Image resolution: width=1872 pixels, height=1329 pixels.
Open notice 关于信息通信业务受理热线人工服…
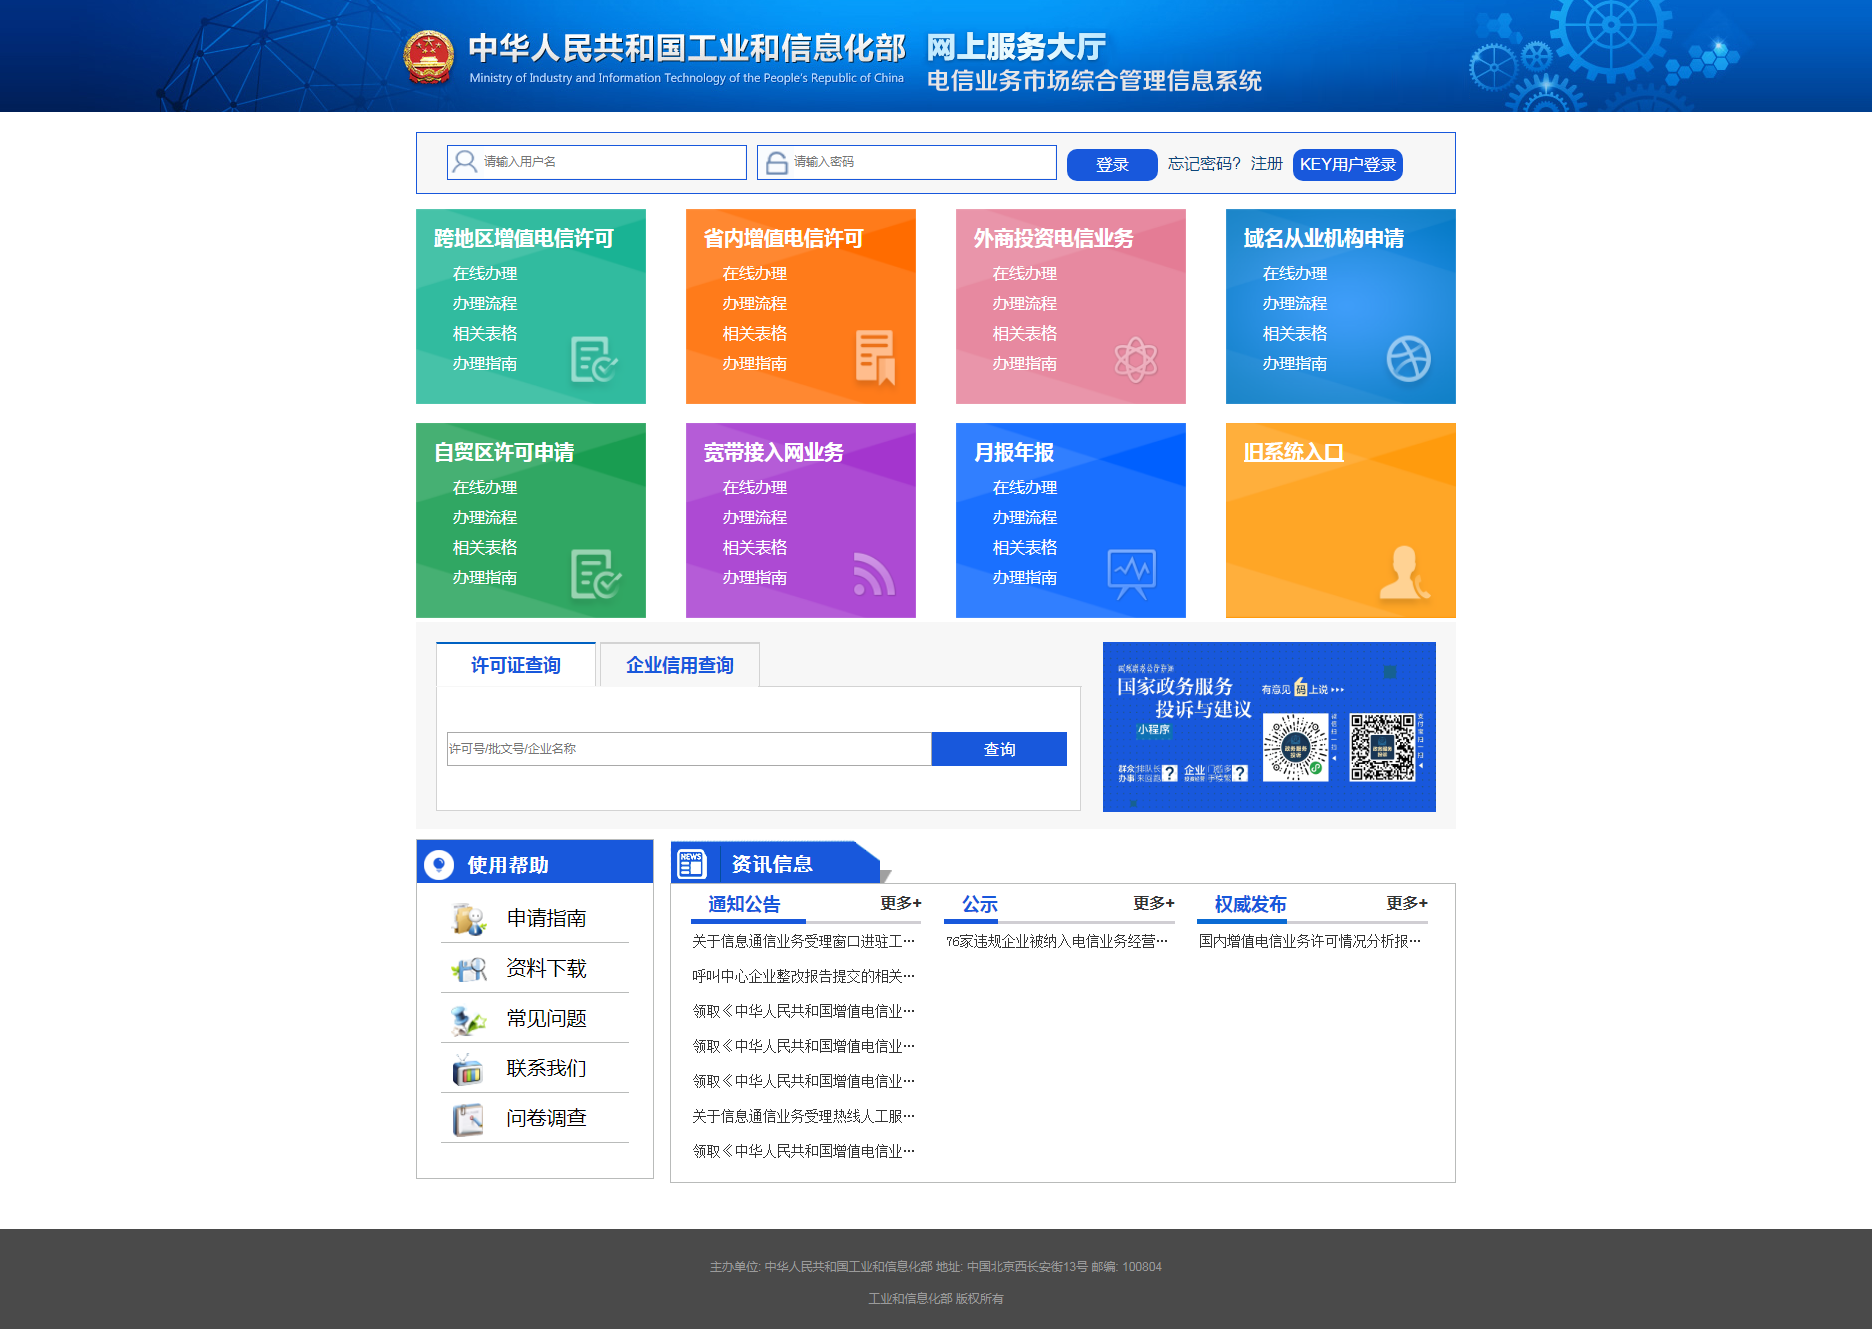click(x=804, y=1116)
